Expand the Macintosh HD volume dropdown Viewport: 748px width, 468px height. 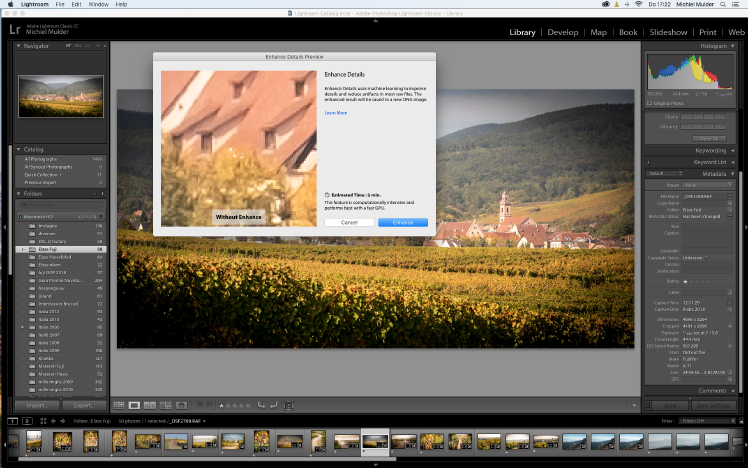(101, 217)
